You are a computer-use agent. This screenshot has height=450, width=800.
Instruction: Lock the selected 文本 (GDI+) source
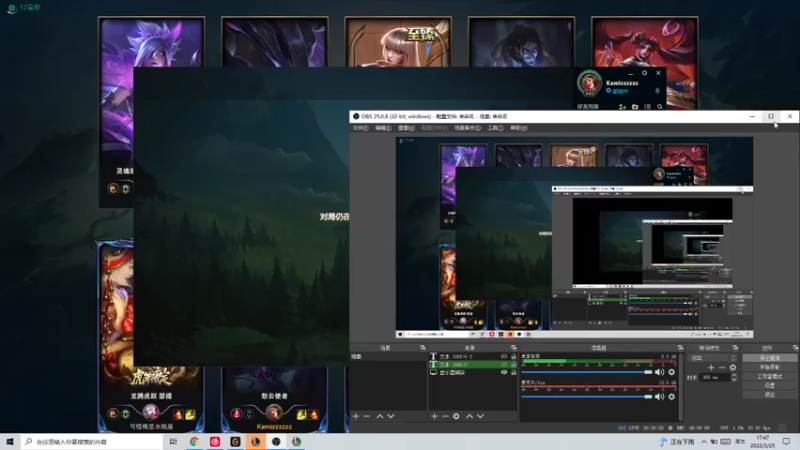tap(513, 365)
